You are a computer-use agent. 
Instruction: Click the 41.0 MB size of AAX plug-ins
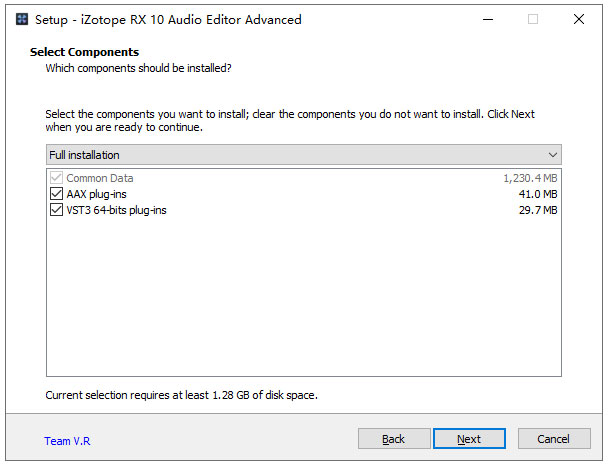(x=538, y=194)
